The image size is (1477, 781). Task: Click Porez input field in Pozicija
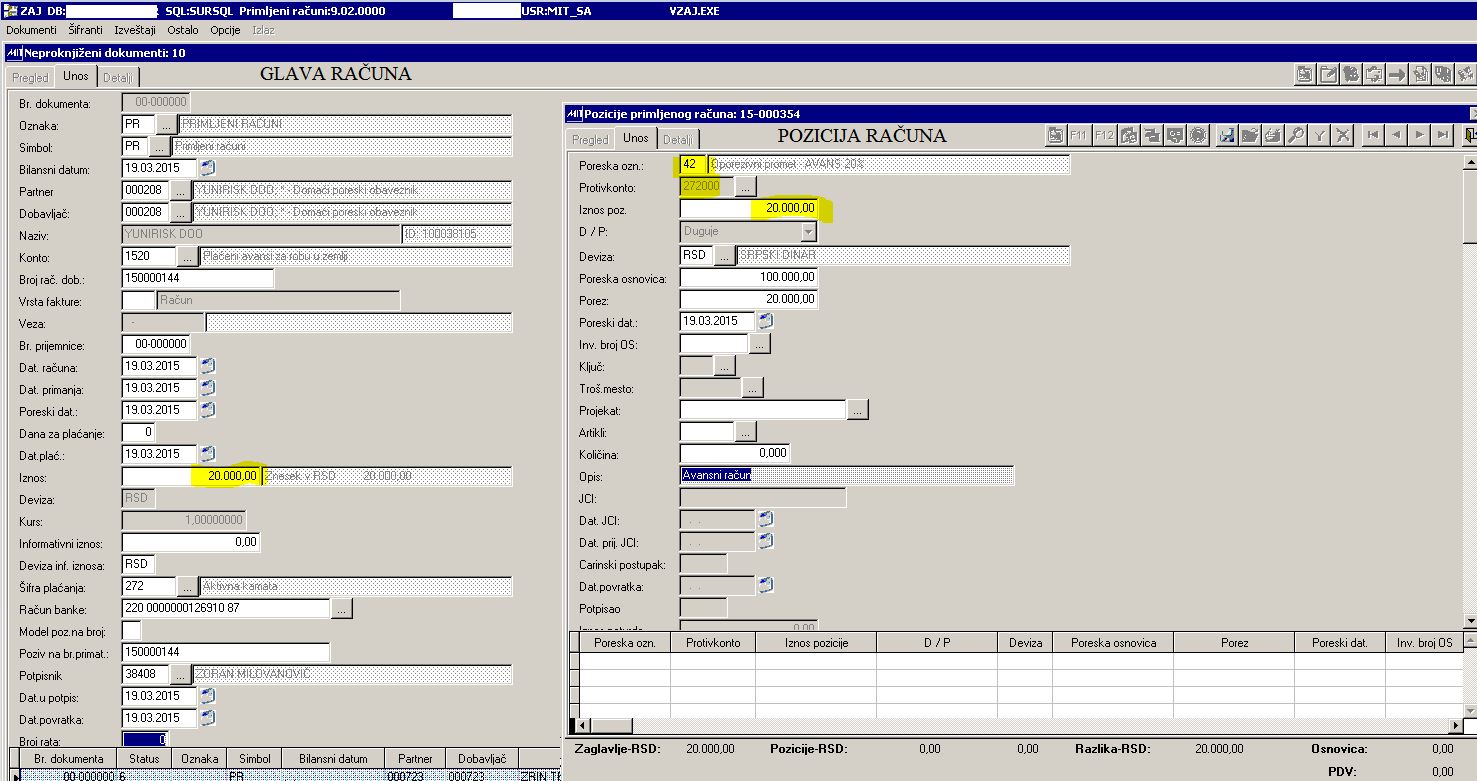pyautogui.click(x=749, y=299)
